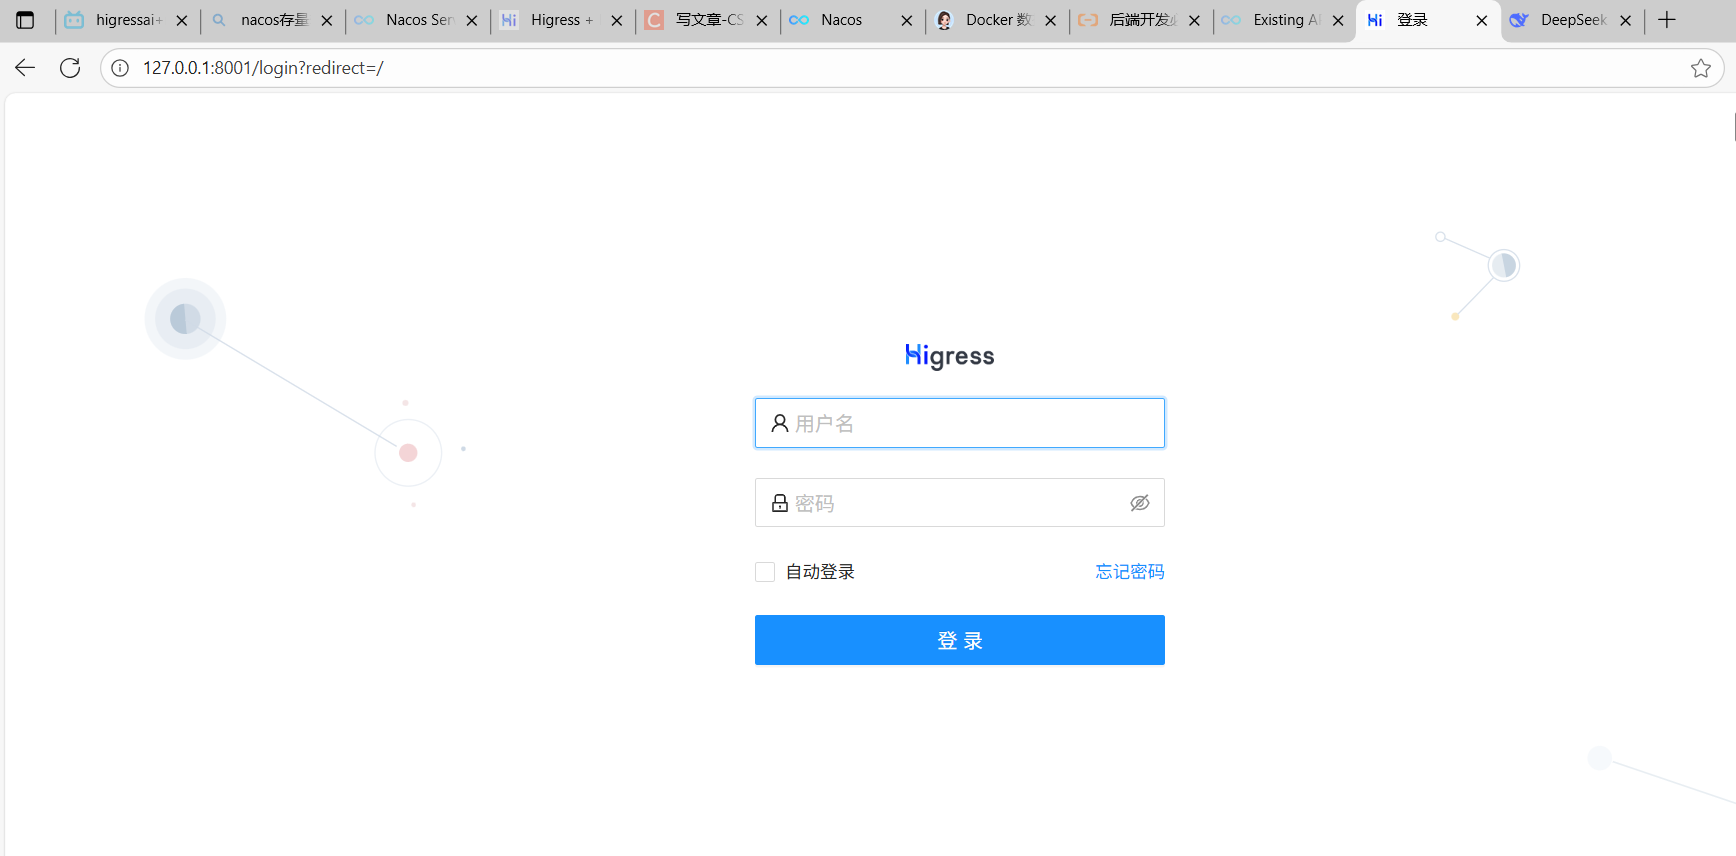
Task: Click the browser back arrow
Action: click(25, 68)
